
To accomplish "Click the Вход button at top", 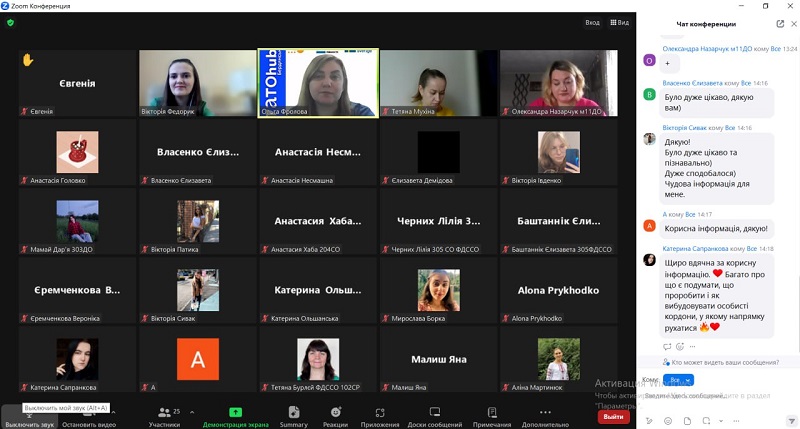I will click(x=592, y=22).
